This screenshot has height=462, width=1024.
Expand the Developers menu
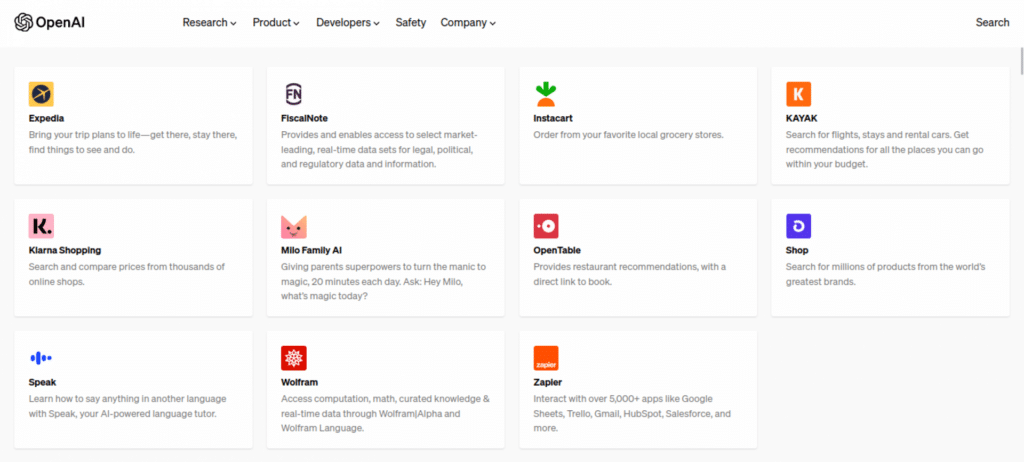347,22
